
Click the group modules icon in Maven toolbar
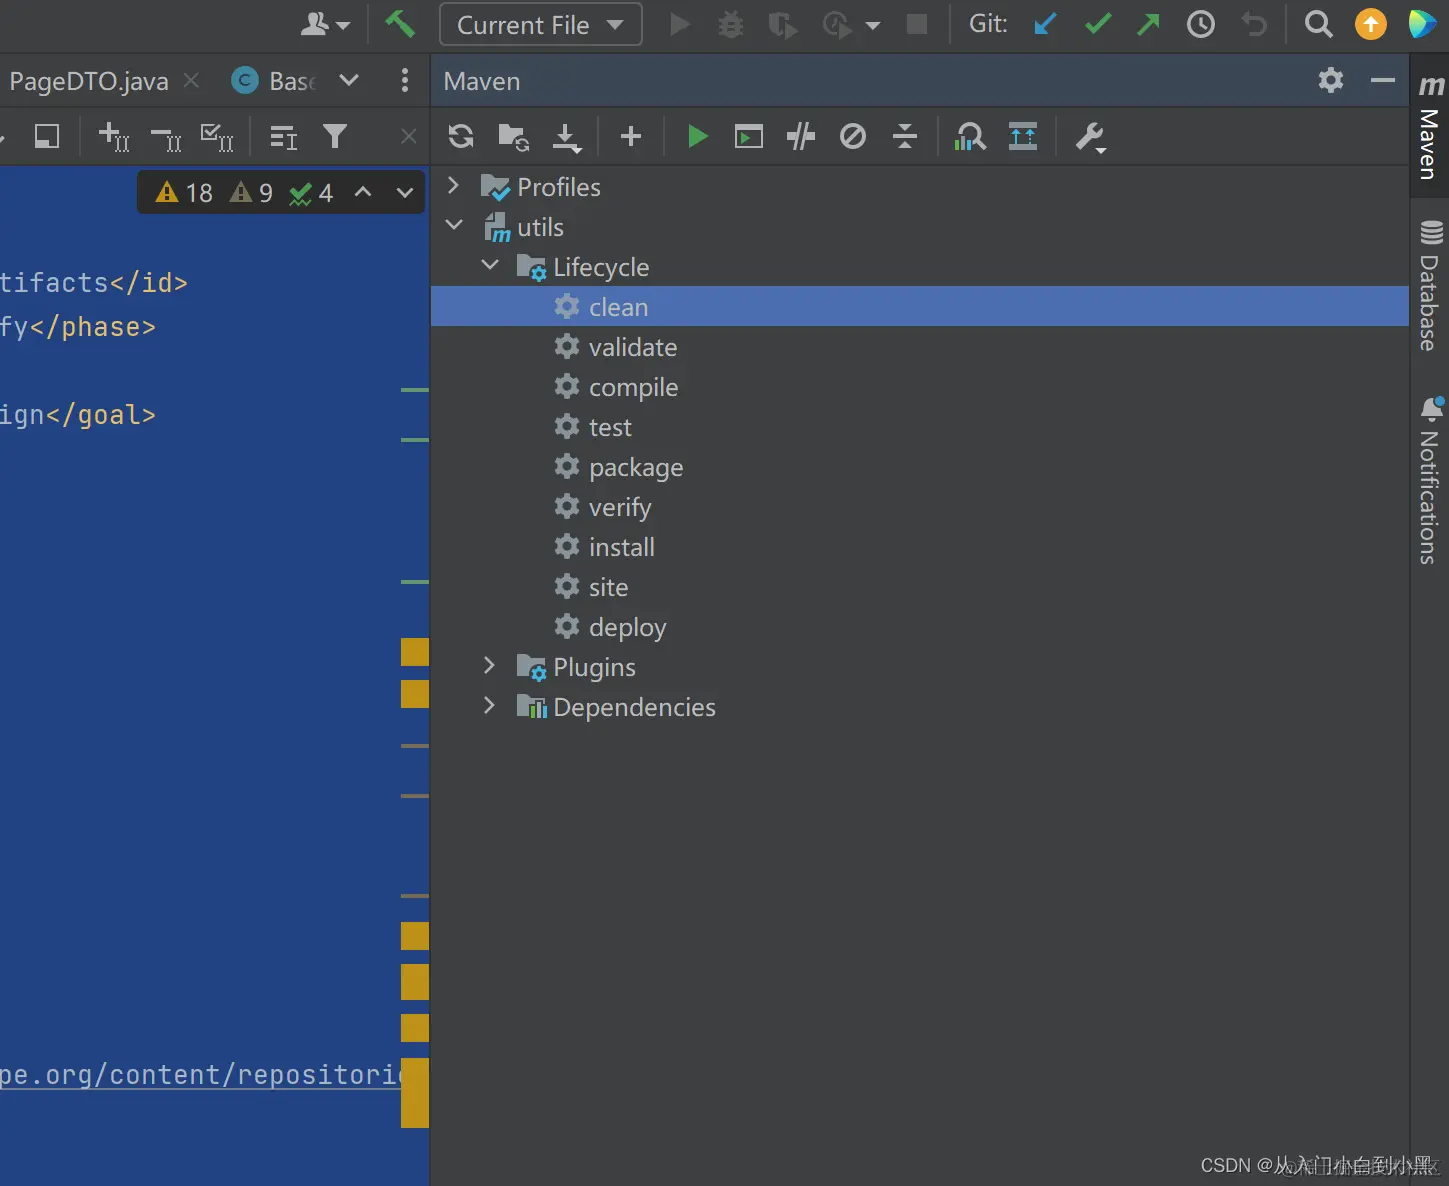[1023, 136]
